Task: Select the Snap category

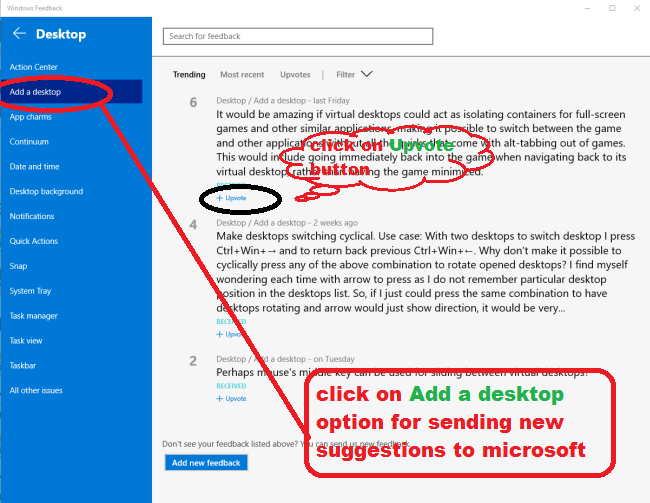Action: (x=18, y=266)
